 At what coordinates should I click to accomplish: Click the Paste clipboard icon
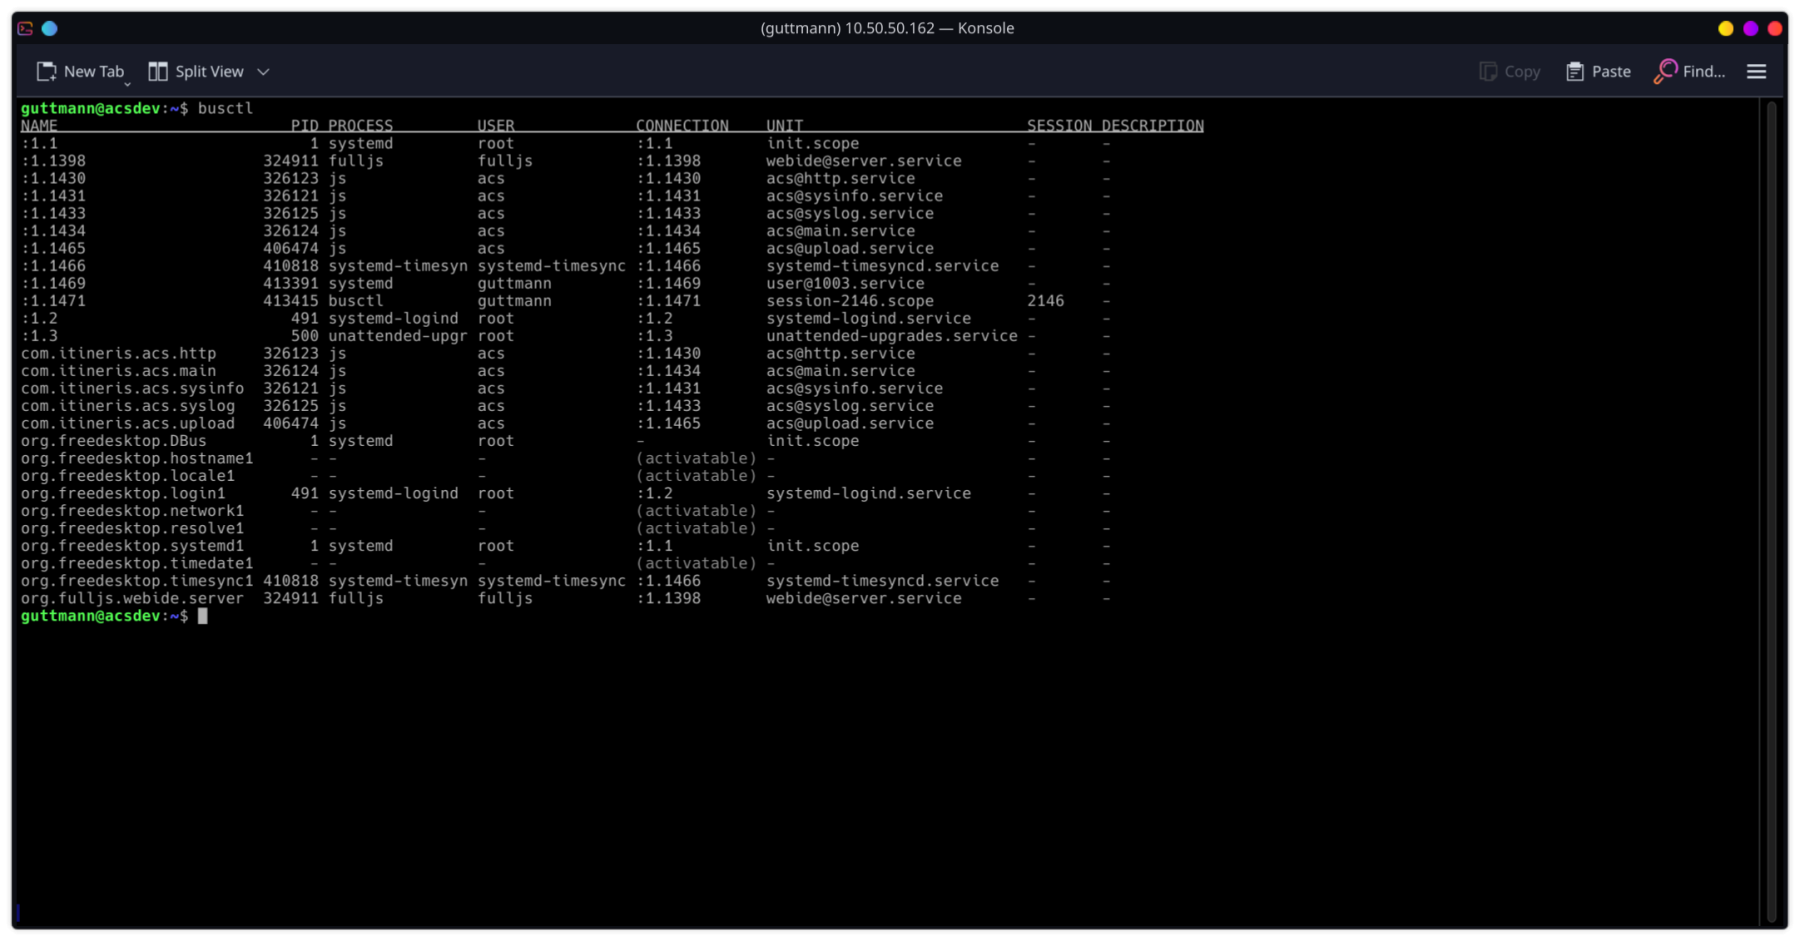tap(1575, 71)
